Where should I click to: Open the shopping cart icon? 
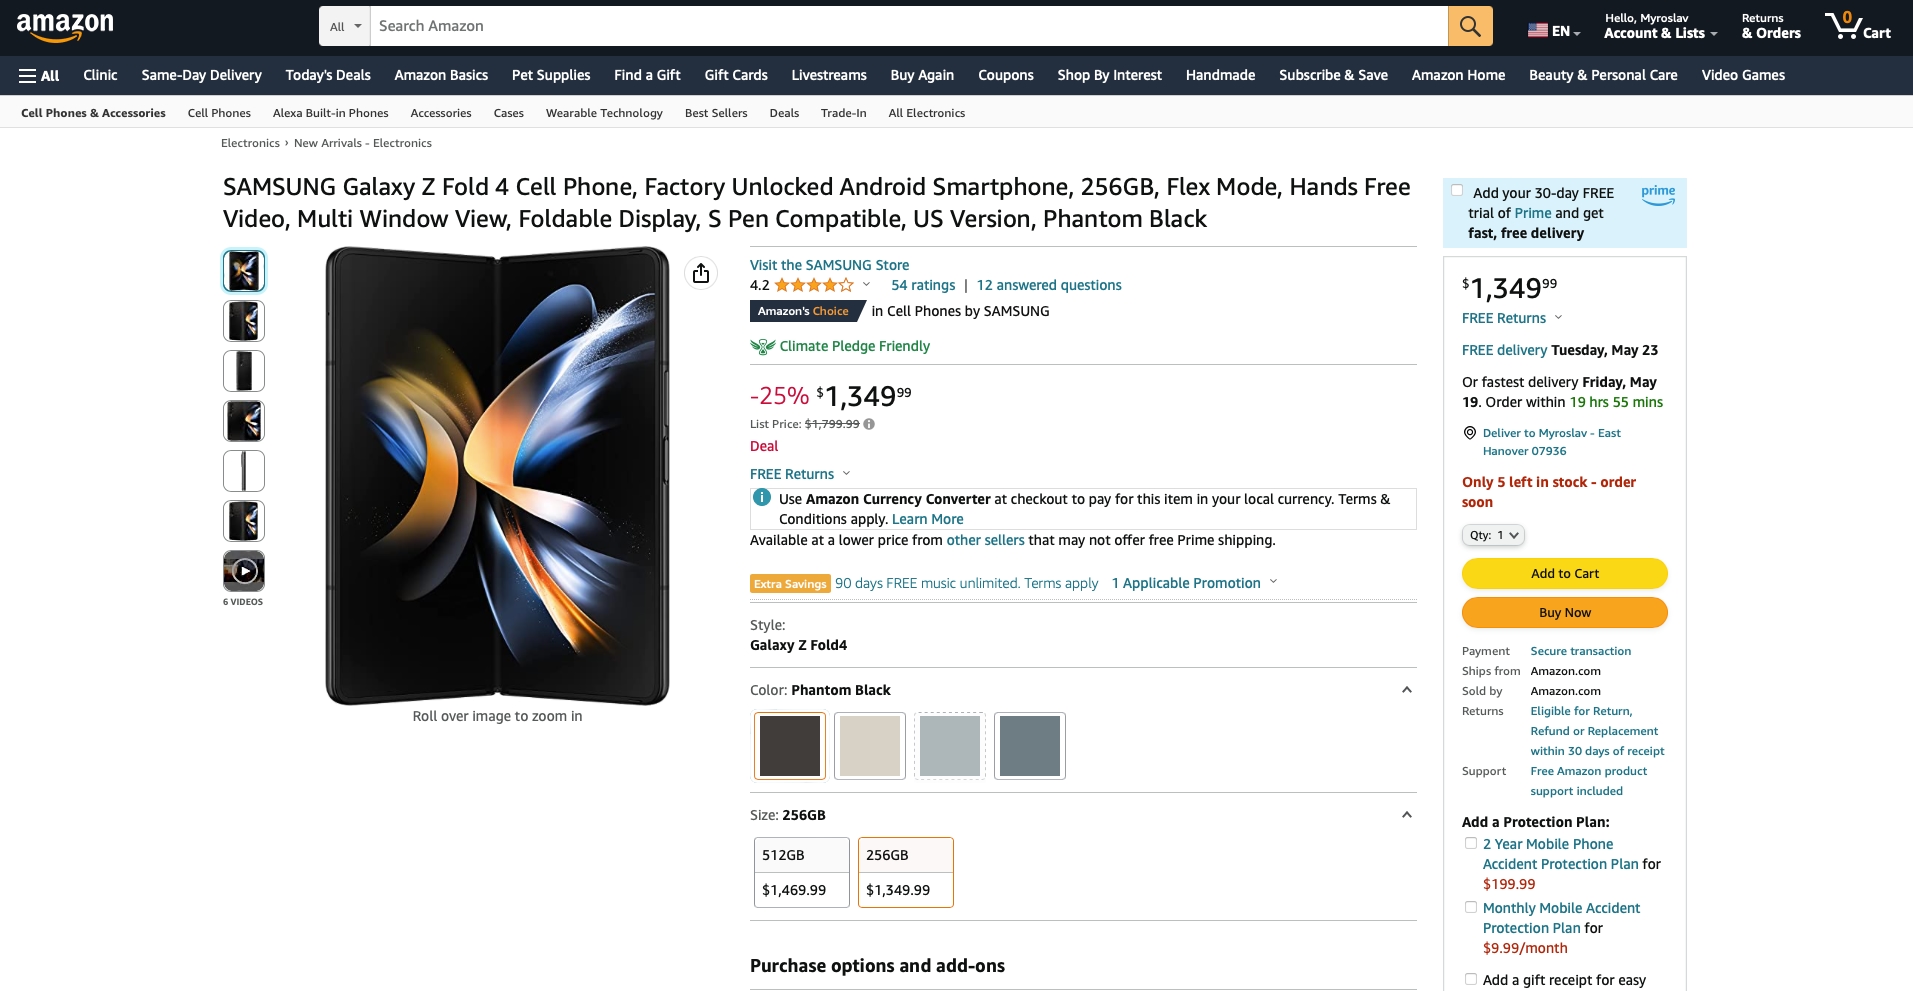coord(1858,26)
